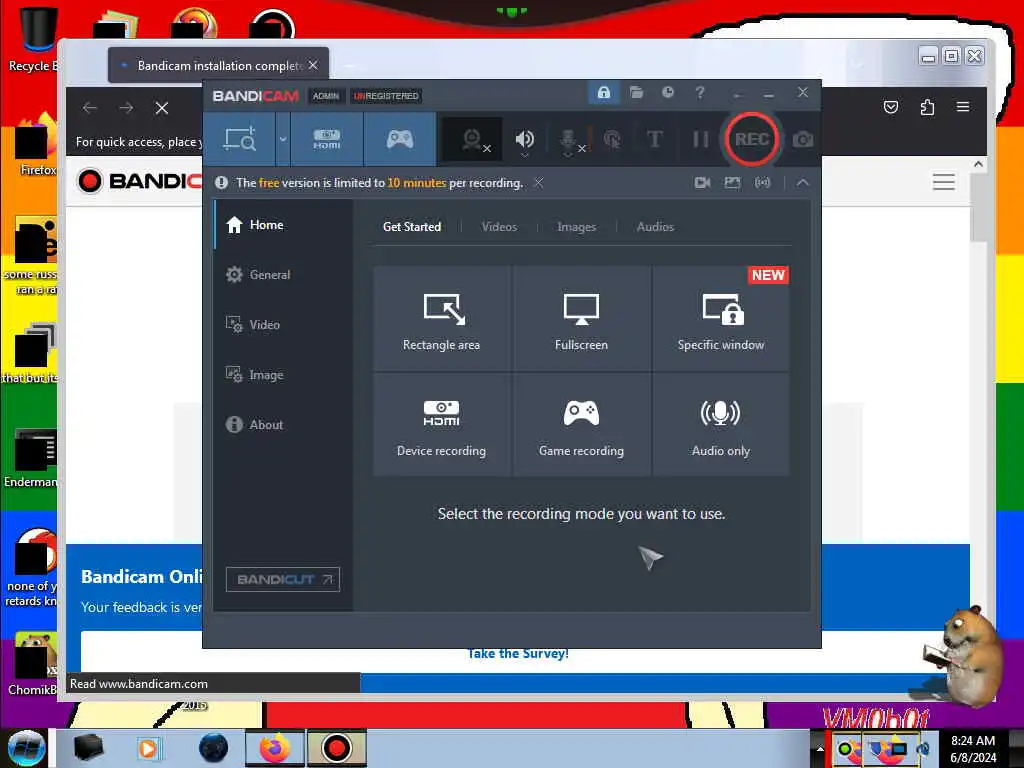Choose Device recording mode tile
The width and height of the screenshot is (1024, 768).
click(x=441, y=424)
